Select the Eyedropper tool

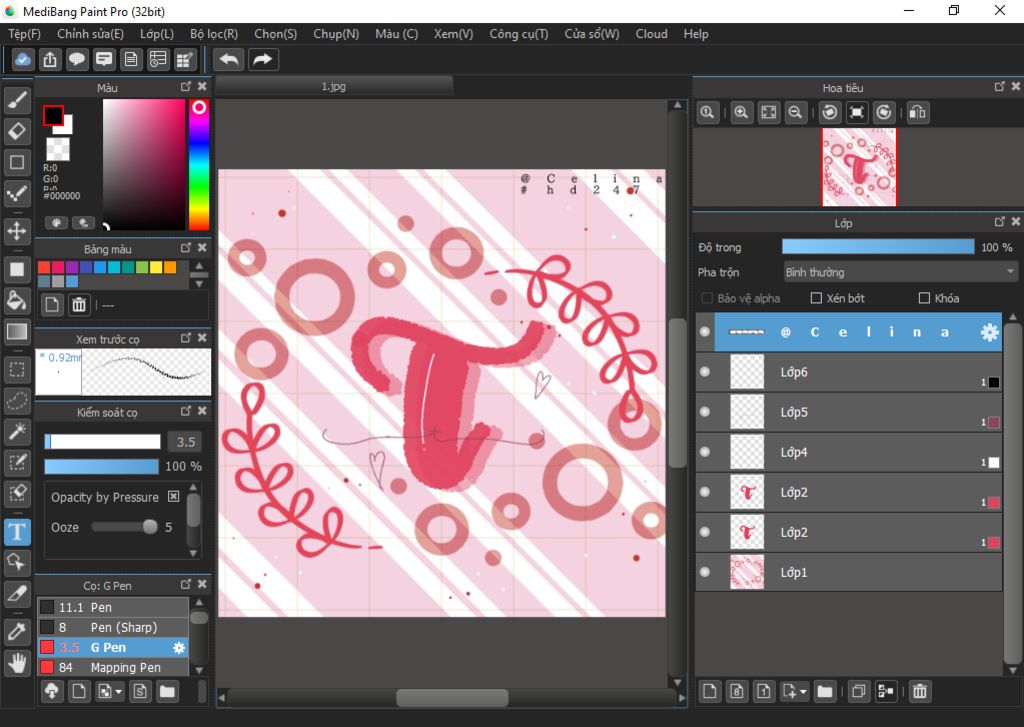pyautogui.click(x=18, y=632)
